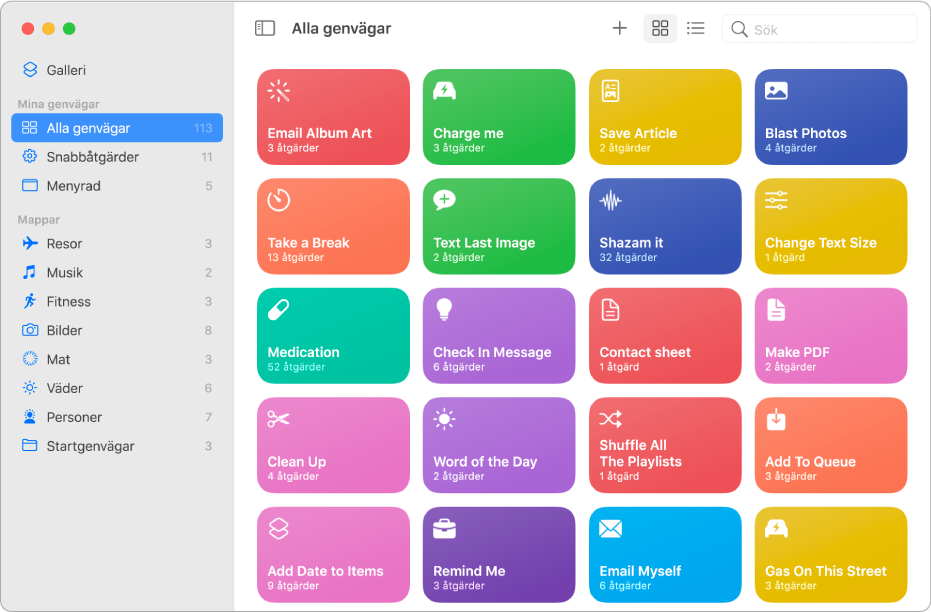Run the Email Album Art shortcut

333,116
